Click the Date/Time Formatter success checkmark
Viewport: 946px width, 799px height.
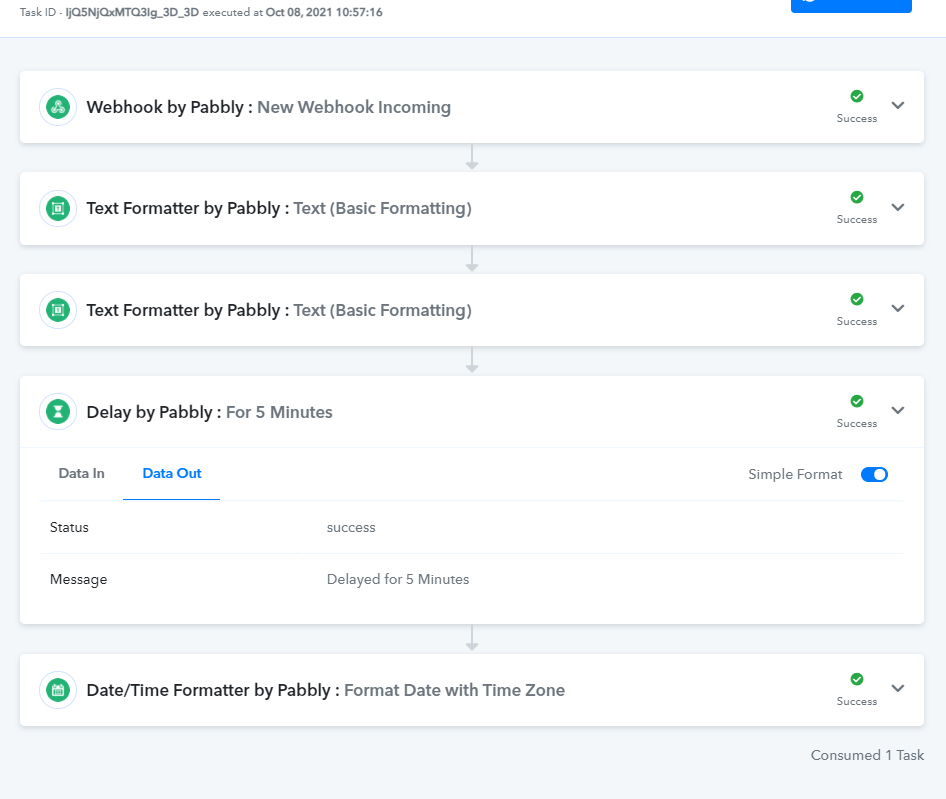857,679
